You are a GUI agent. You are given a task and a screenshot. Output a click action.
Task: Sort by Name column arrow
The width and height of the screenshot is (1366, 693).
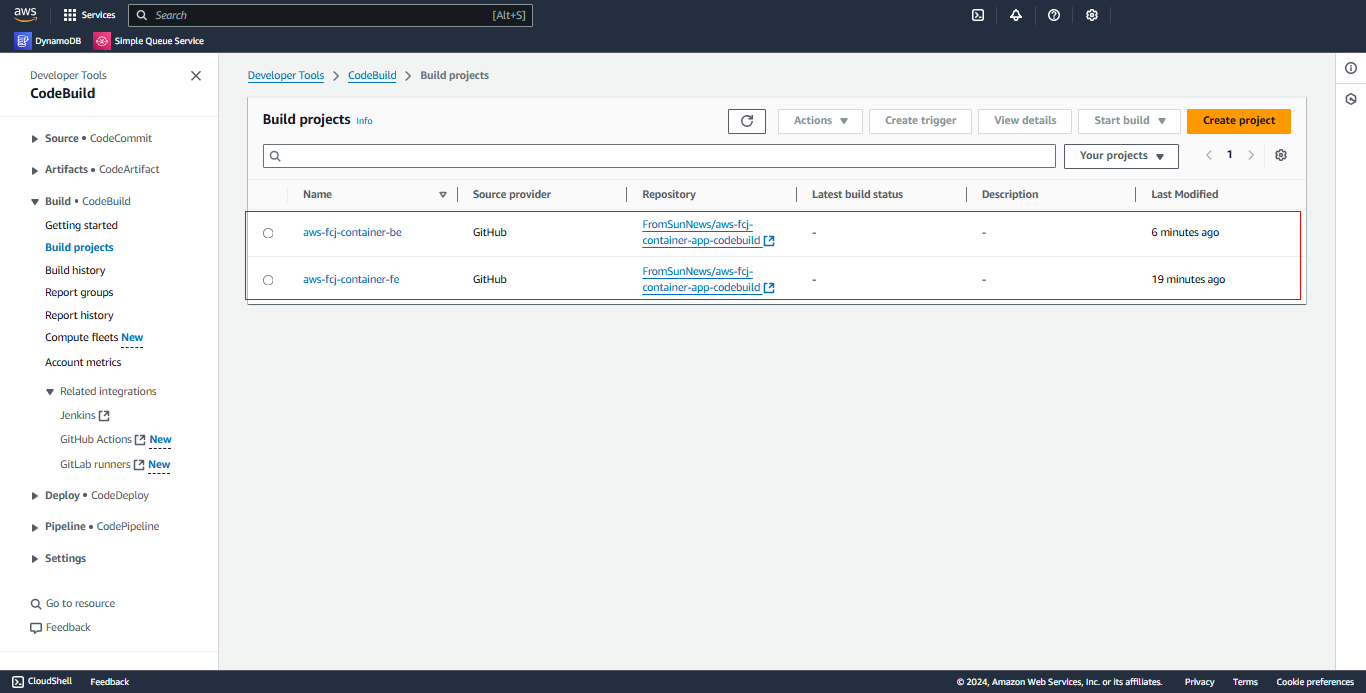pos(443,195)
